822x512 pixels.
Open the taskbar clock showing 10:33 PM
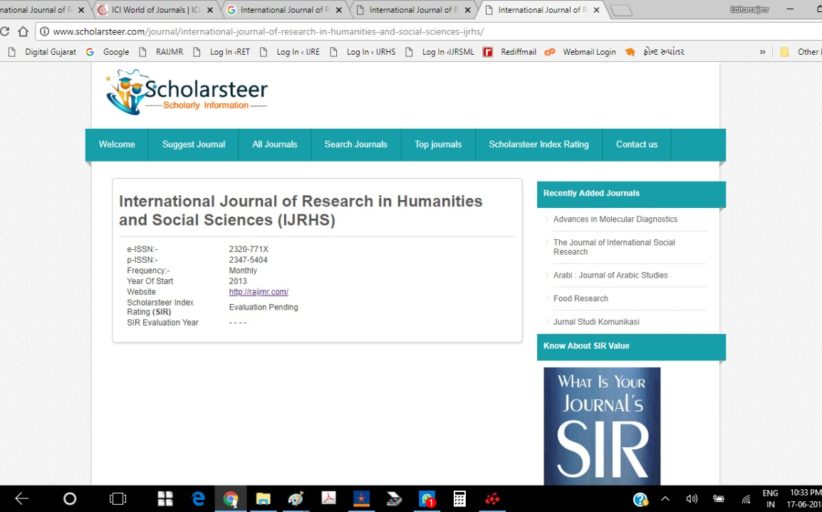804,499
